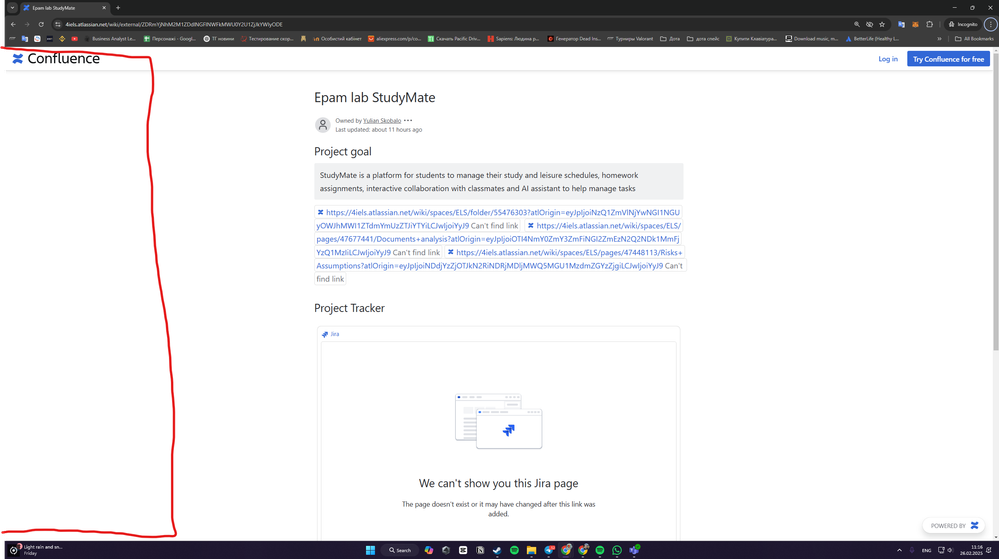This screenshot has width=999, height=559.
Task: Reload the page with the refresh icon
Action: [41, 24]
